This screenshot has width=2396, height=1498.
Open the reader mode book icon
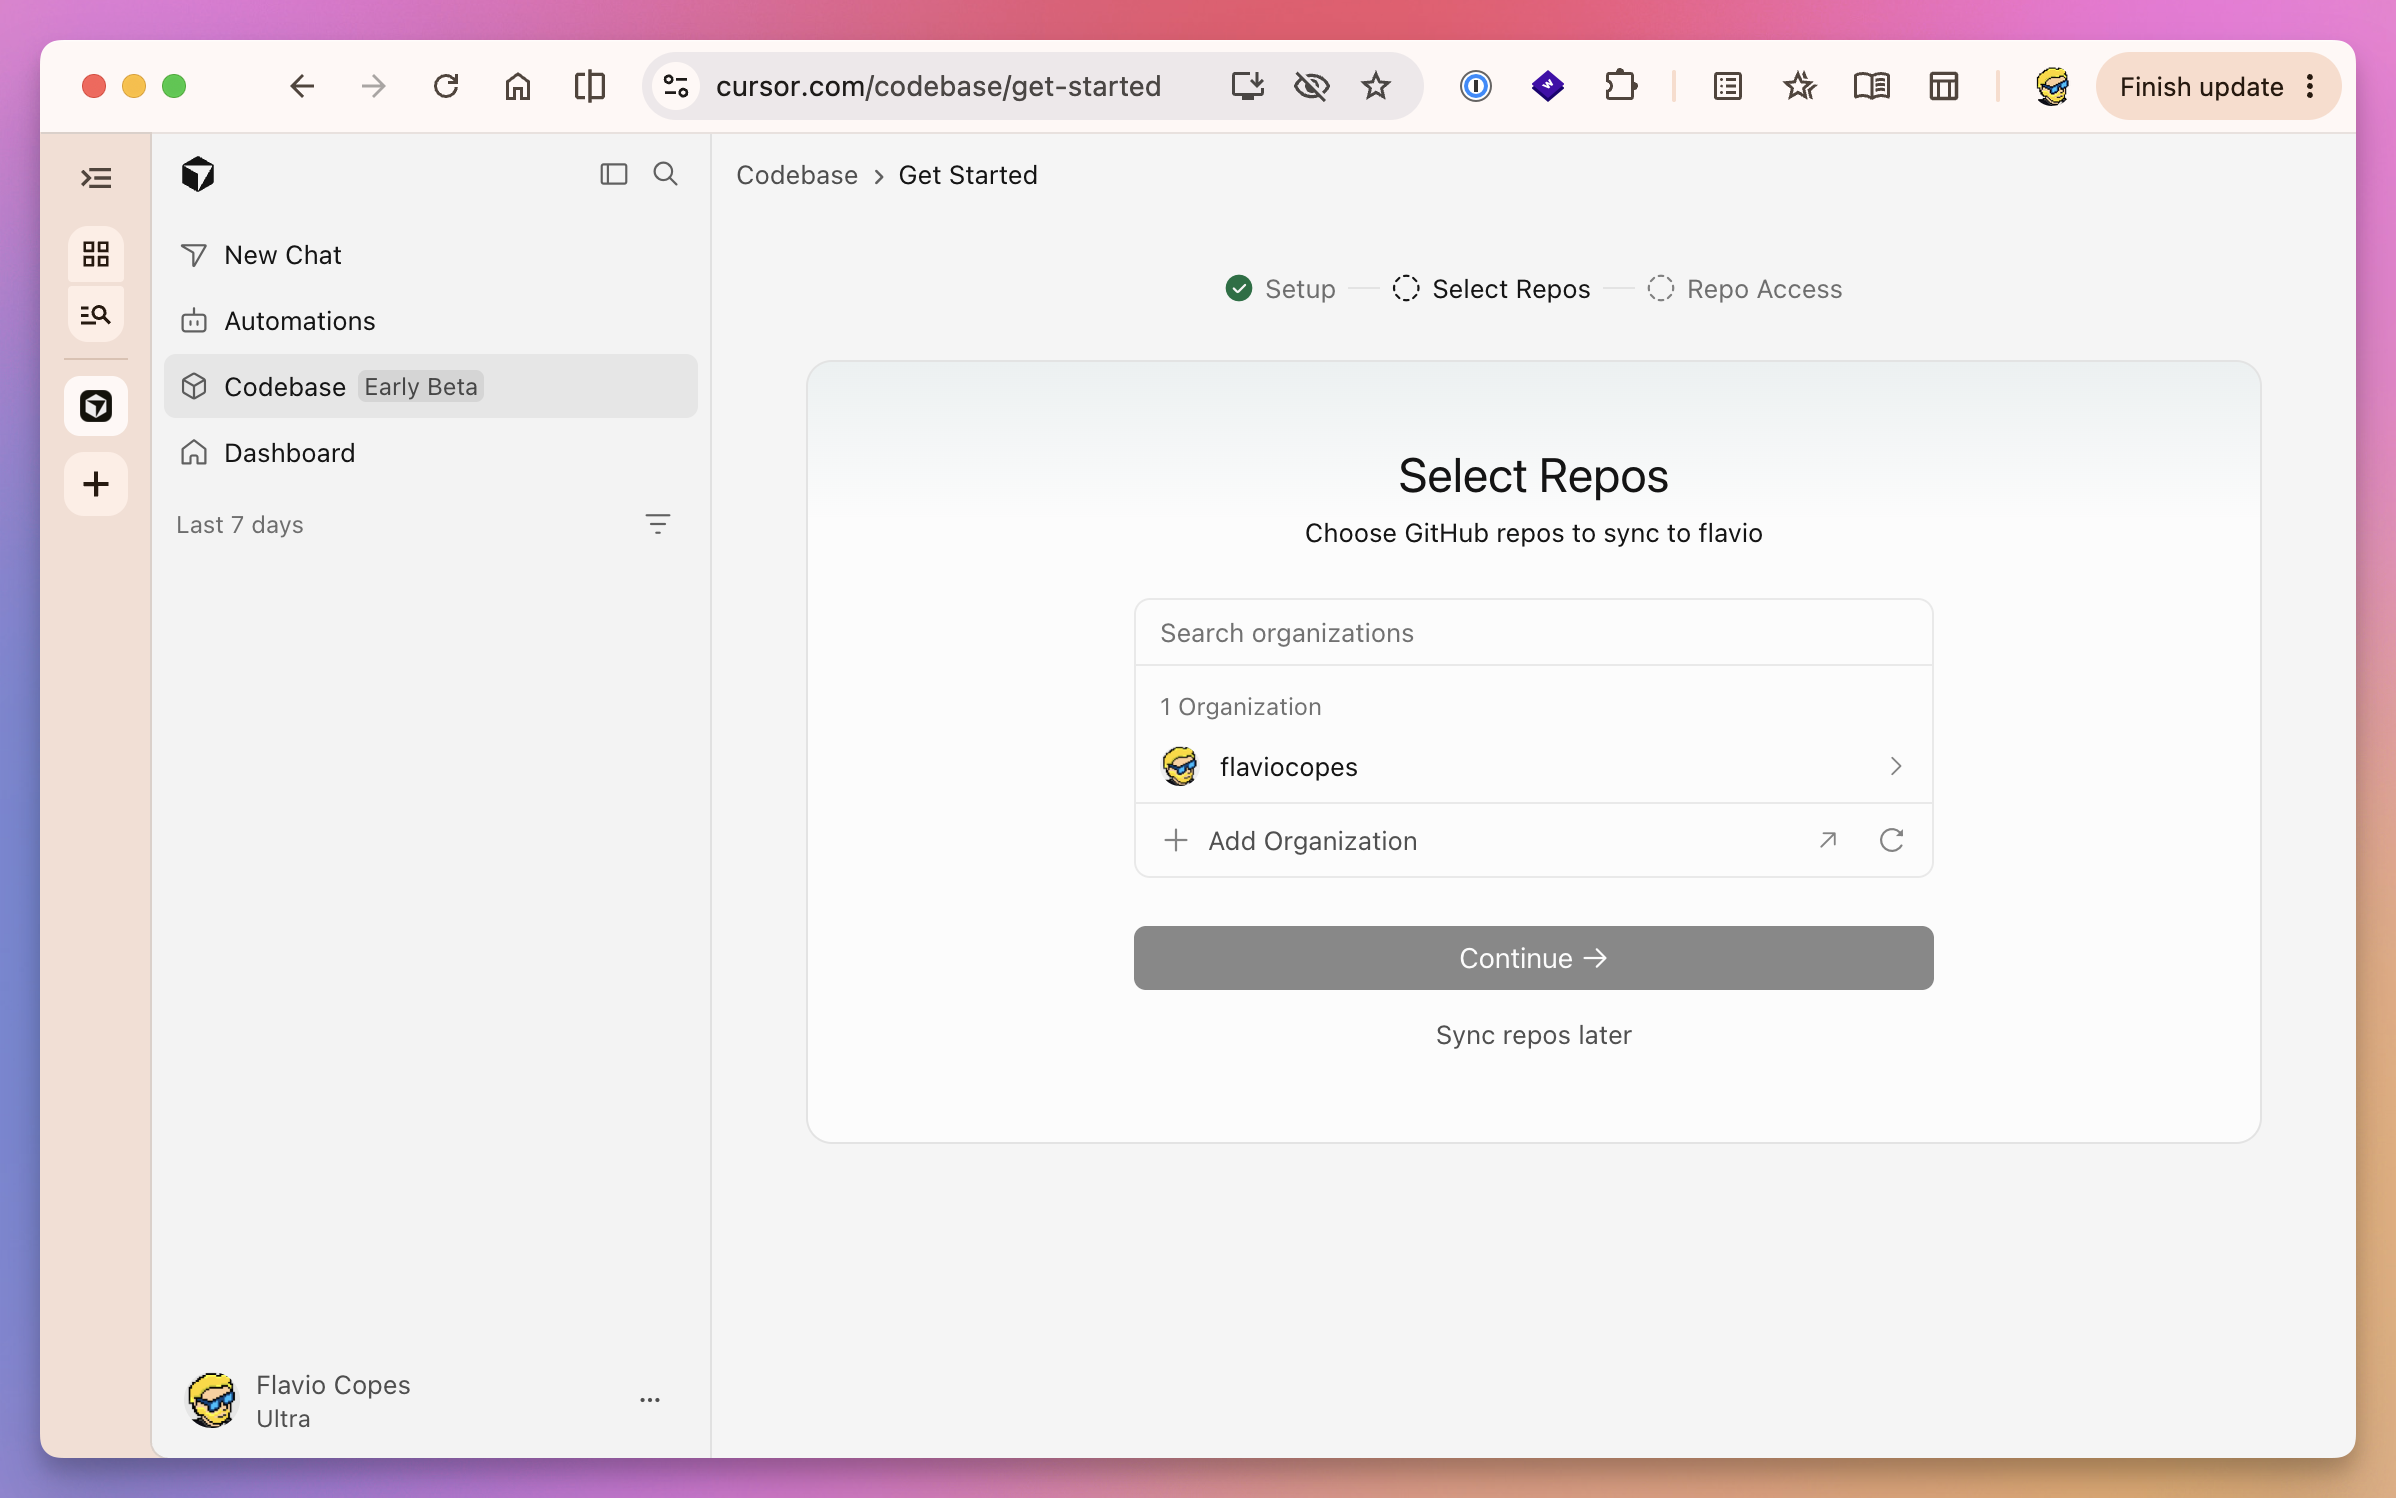[x=1872, y=86]
